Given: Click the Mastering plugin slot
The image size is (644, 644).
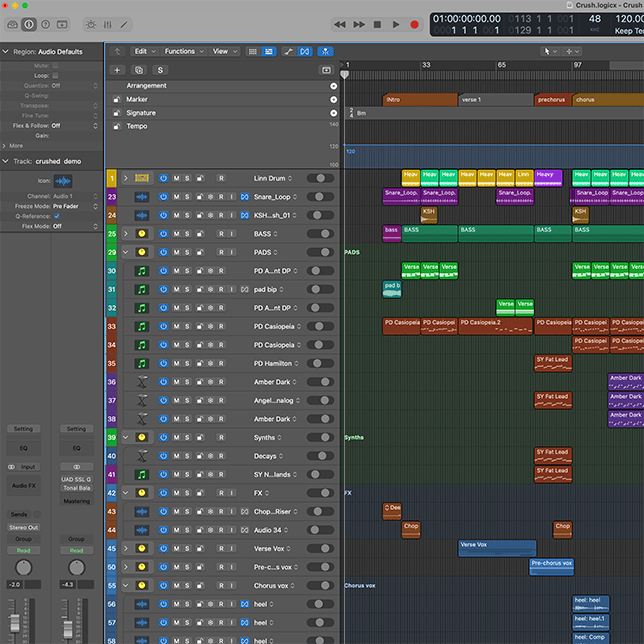Looking at the screenshot, I should click(76, 501).
